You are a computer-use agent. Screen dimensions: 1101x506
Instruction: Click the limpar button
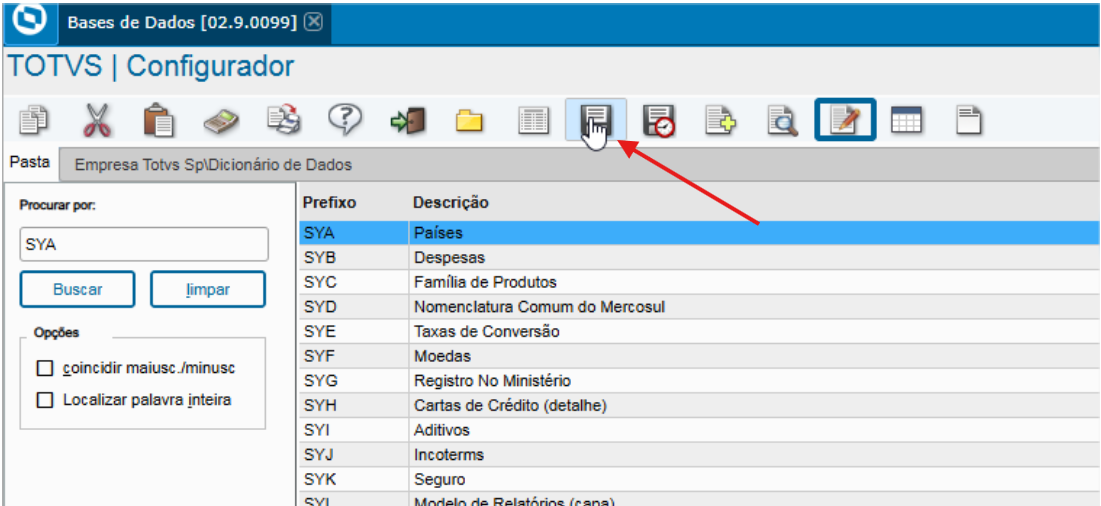click(208, 289)
